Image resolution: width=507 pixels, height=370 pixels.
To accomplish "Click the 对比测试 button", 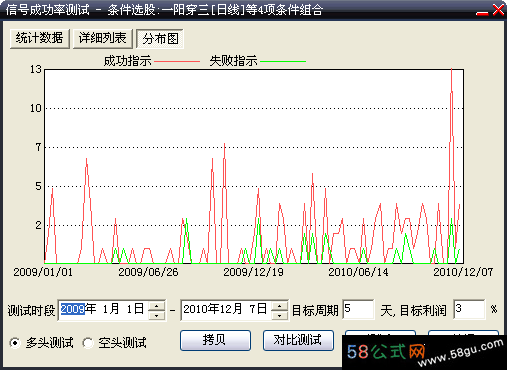I will 298,340.
